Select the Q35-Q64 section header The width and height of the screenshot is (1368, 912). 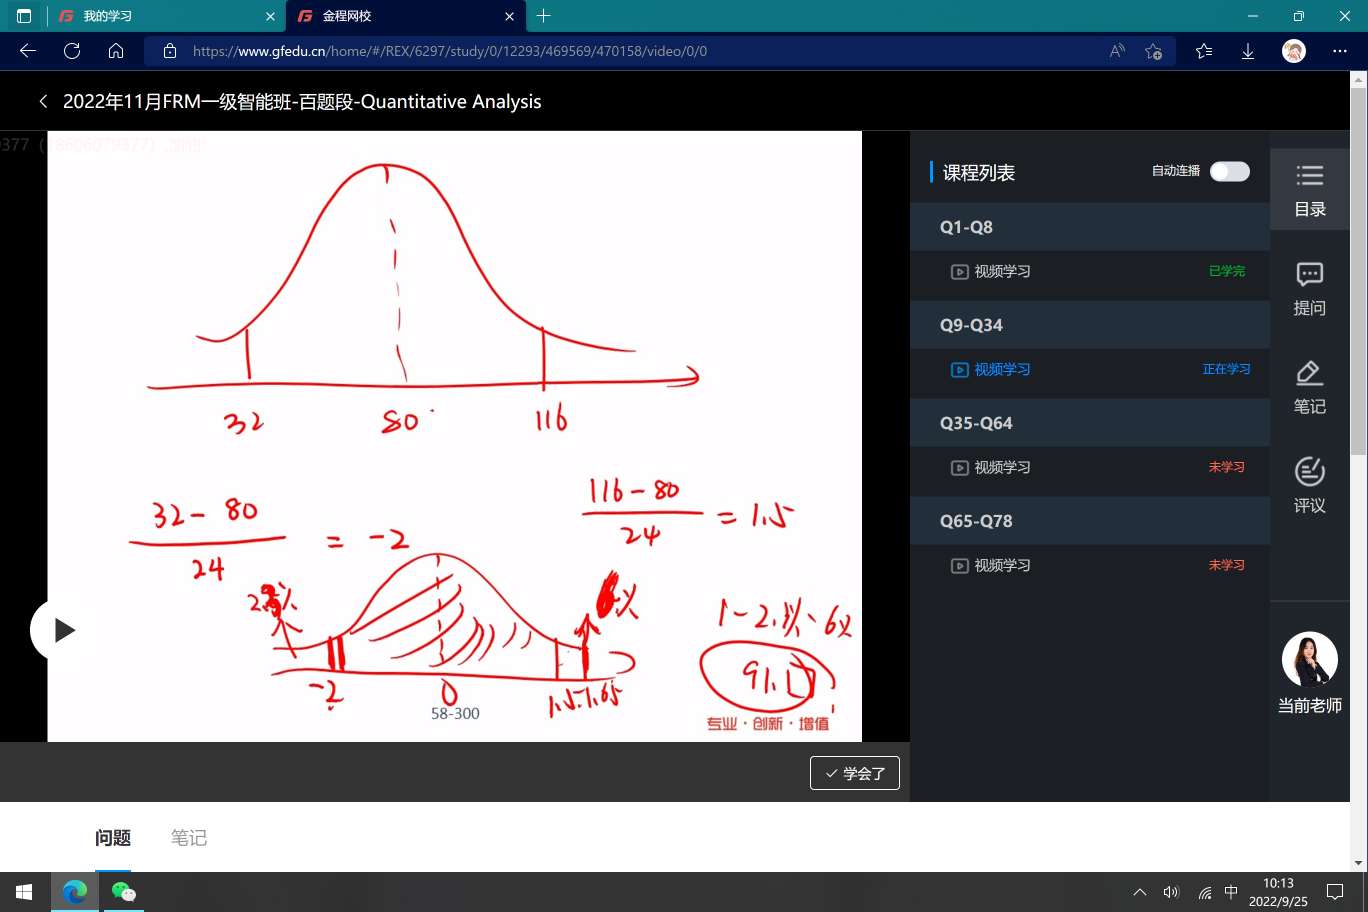point(1090,423)
